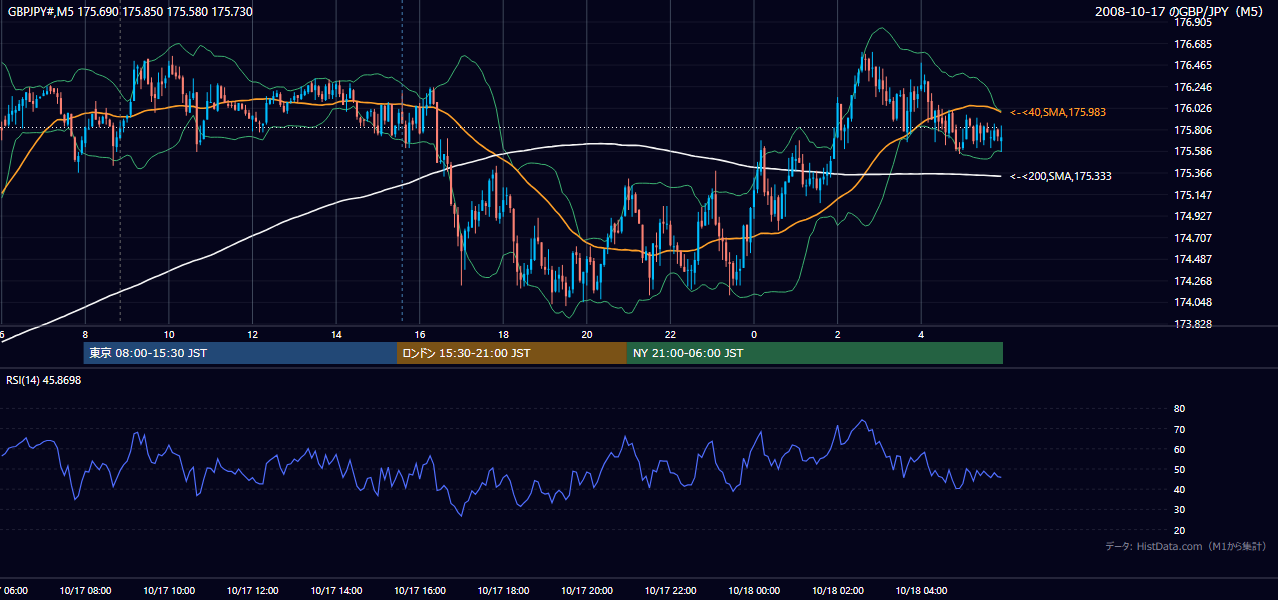Click price axis value 176.465
Screen dimensions: 1278x600
point(1193,65)
